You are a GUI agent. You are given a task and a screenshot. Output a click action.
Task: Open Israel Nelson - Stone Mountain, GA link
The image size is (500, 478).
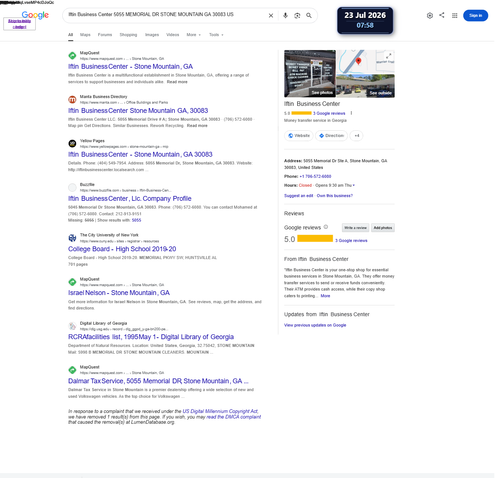pyautogui.click(x=119, y=293)
